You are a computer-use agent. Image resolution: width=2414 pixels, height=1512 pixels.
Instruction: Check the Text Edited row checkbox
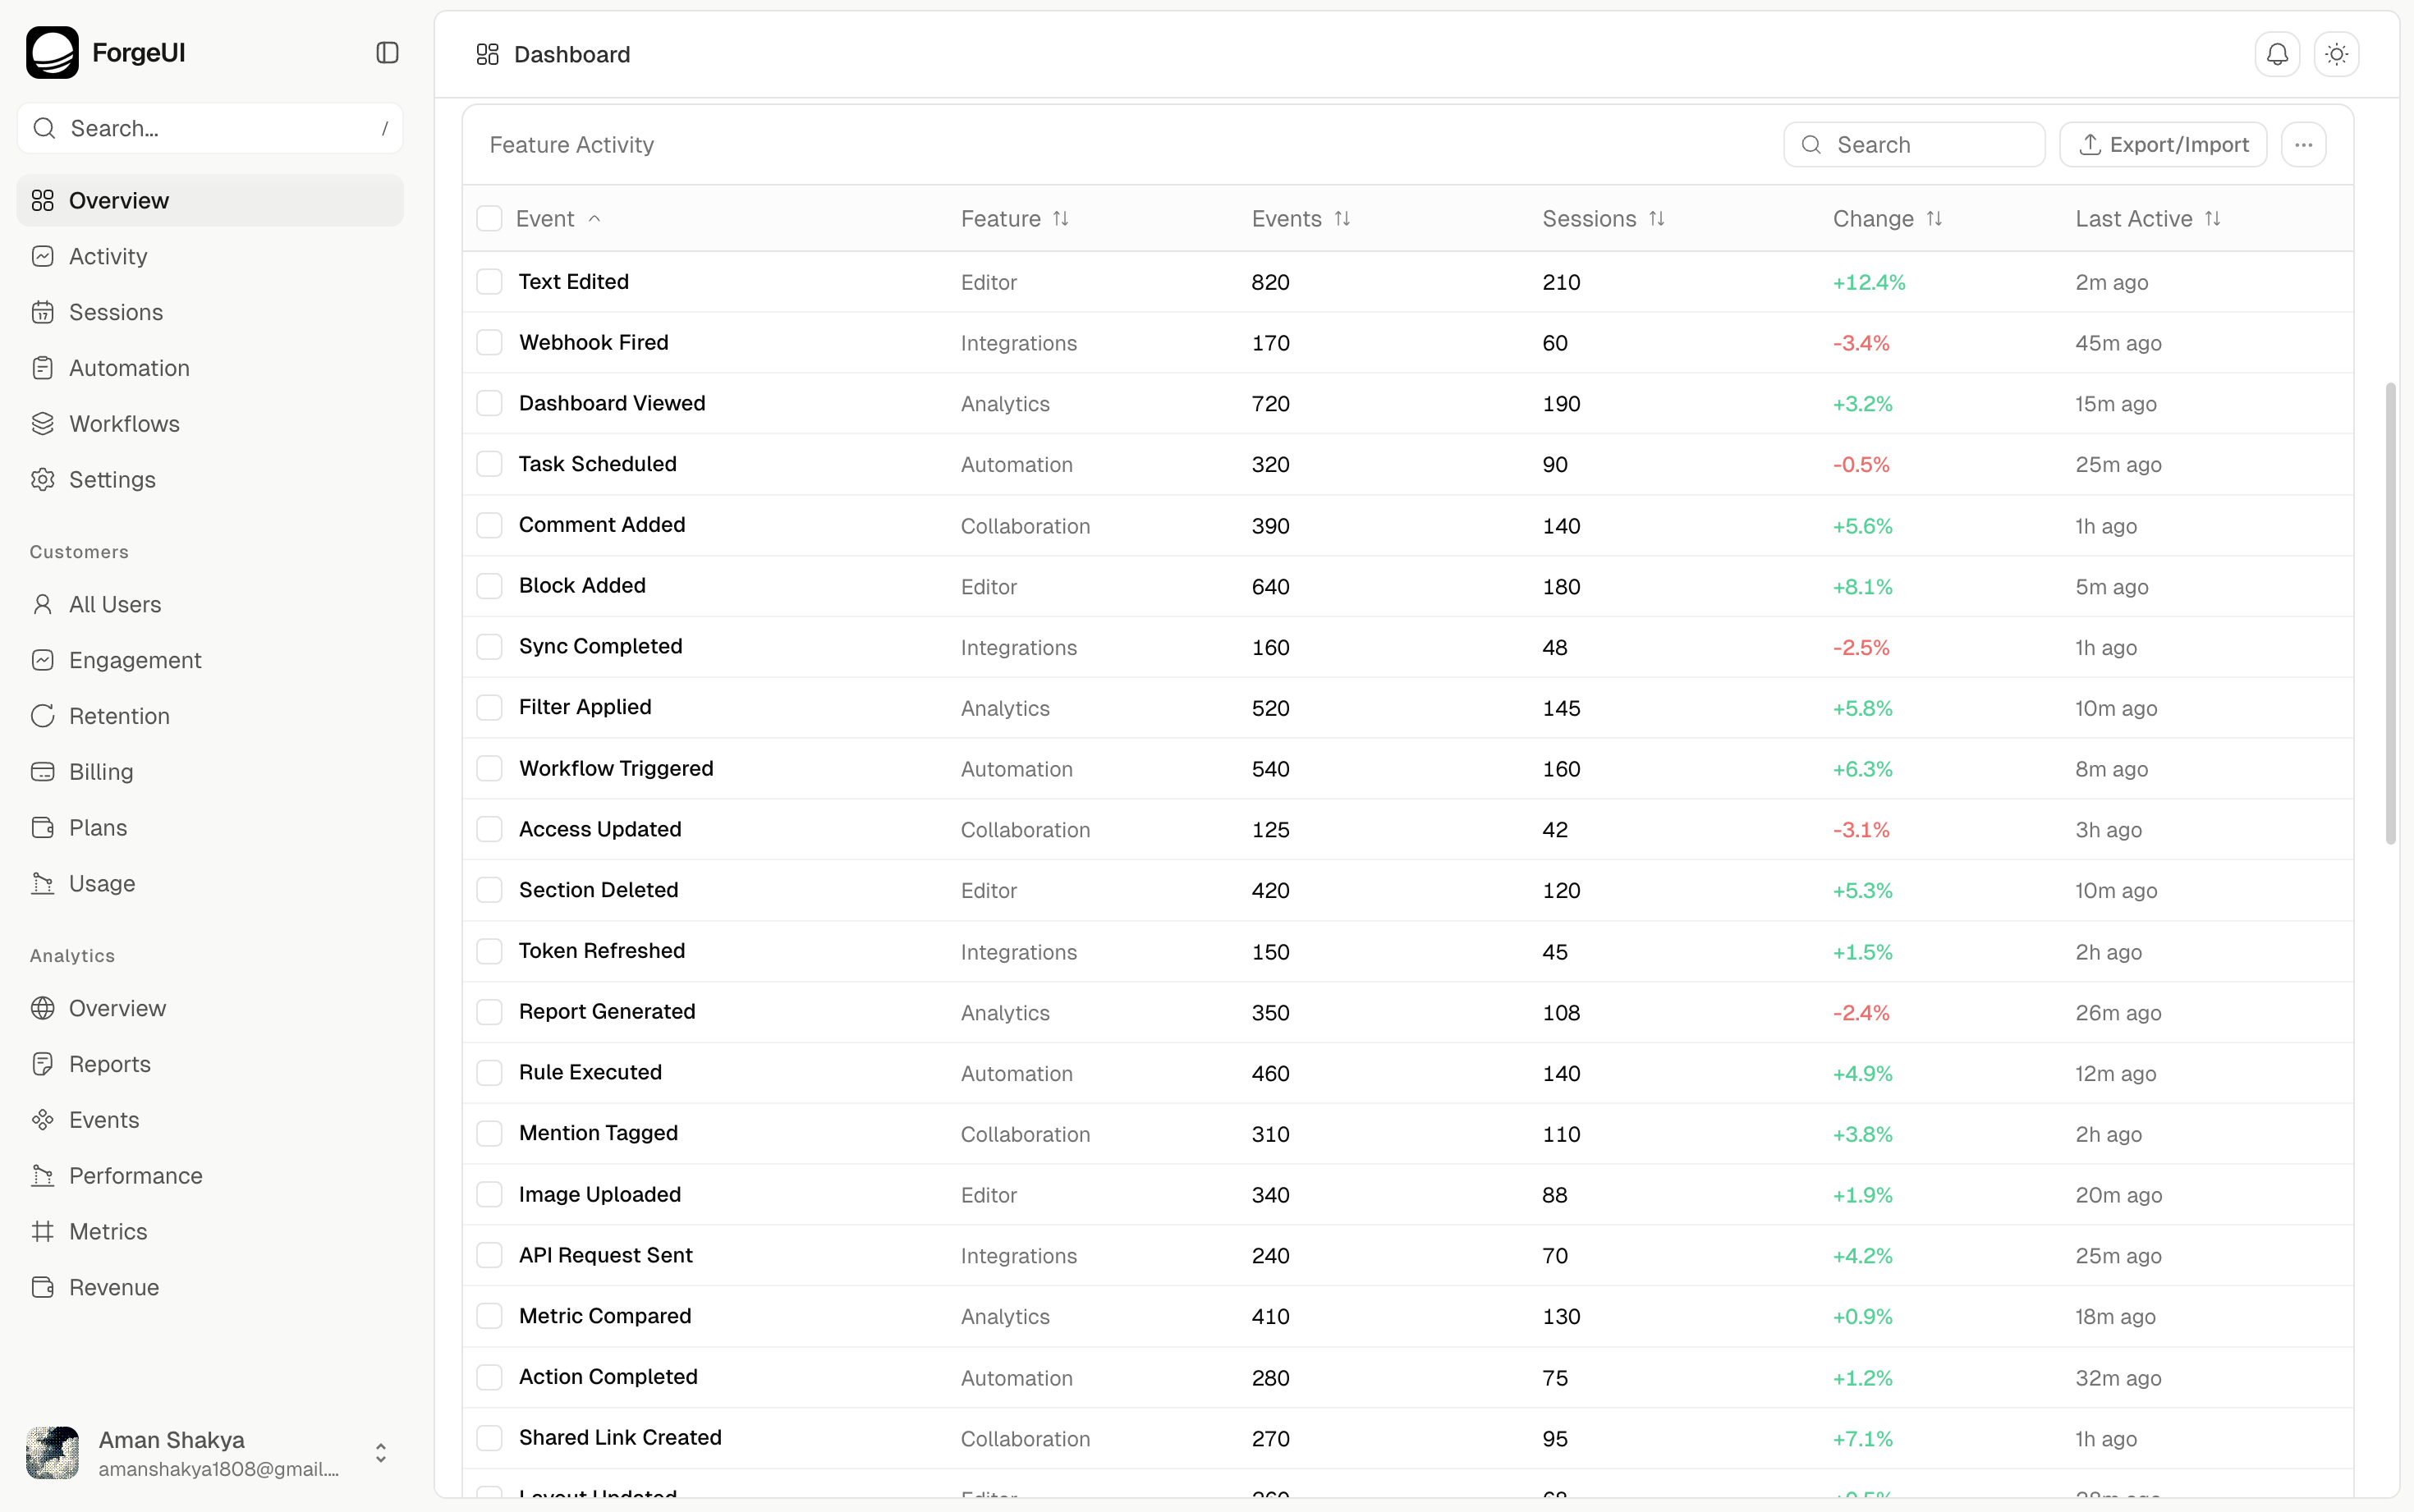(489, 281)
